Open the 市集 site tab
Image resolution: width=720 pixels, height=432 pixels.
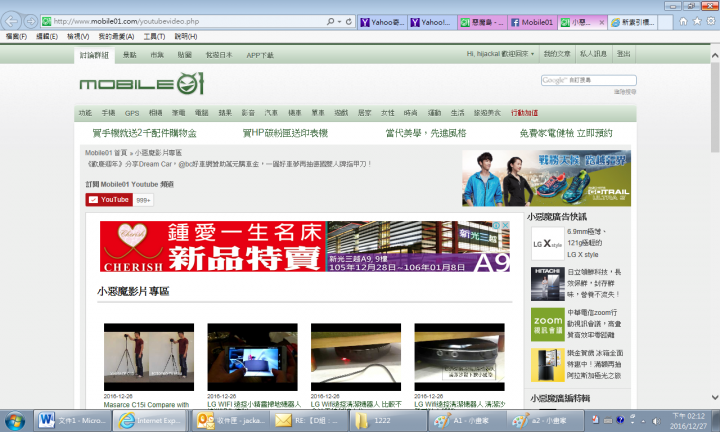click(x=157, y=55)
